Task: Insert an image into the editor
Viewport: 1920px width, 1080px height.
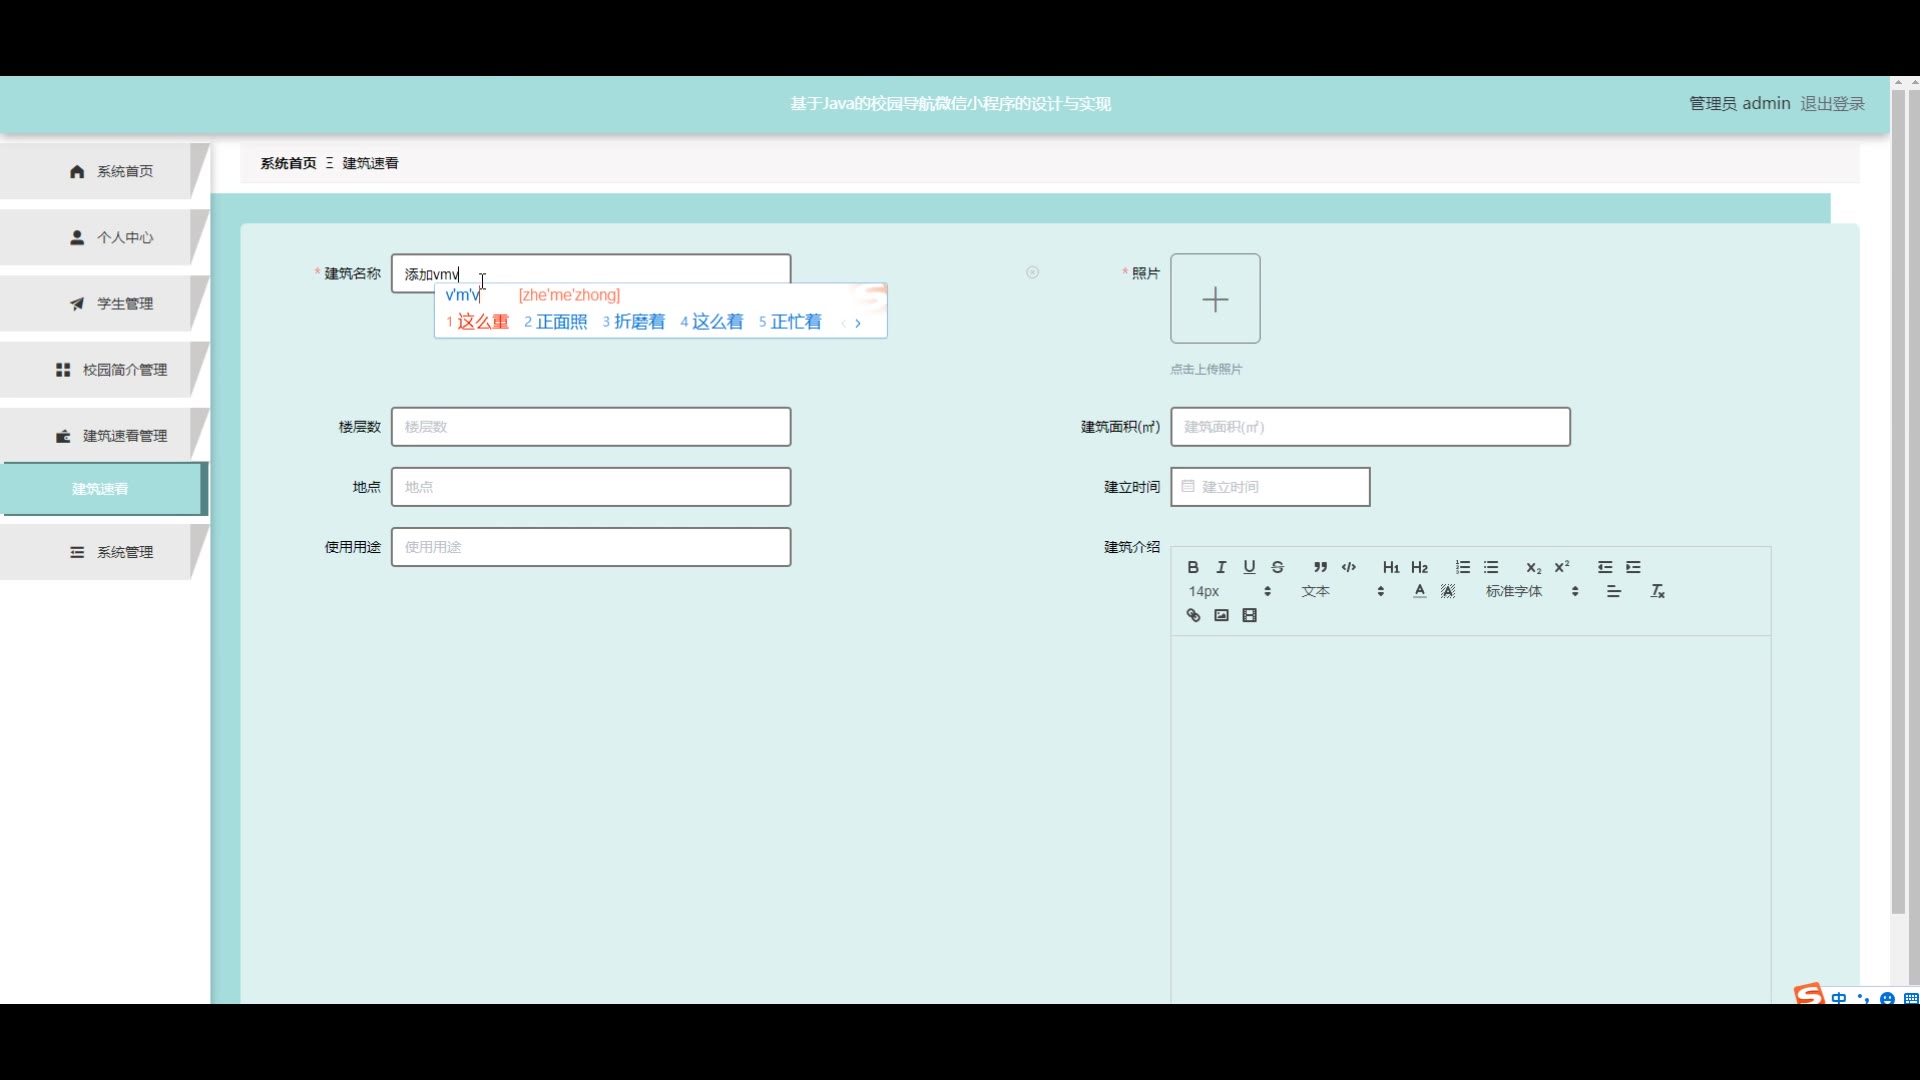Action: click(1221, 616)
